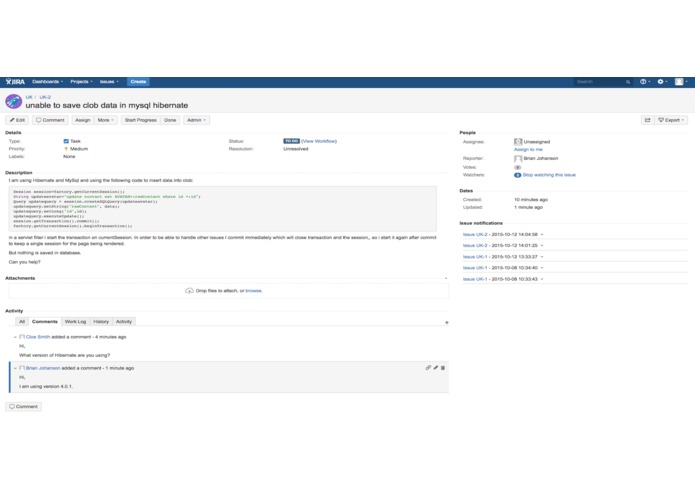Click the trash delete icon on Brian's comment
Image resolution: width=695 pixels, height=494 pixels.
click(443, 368)
